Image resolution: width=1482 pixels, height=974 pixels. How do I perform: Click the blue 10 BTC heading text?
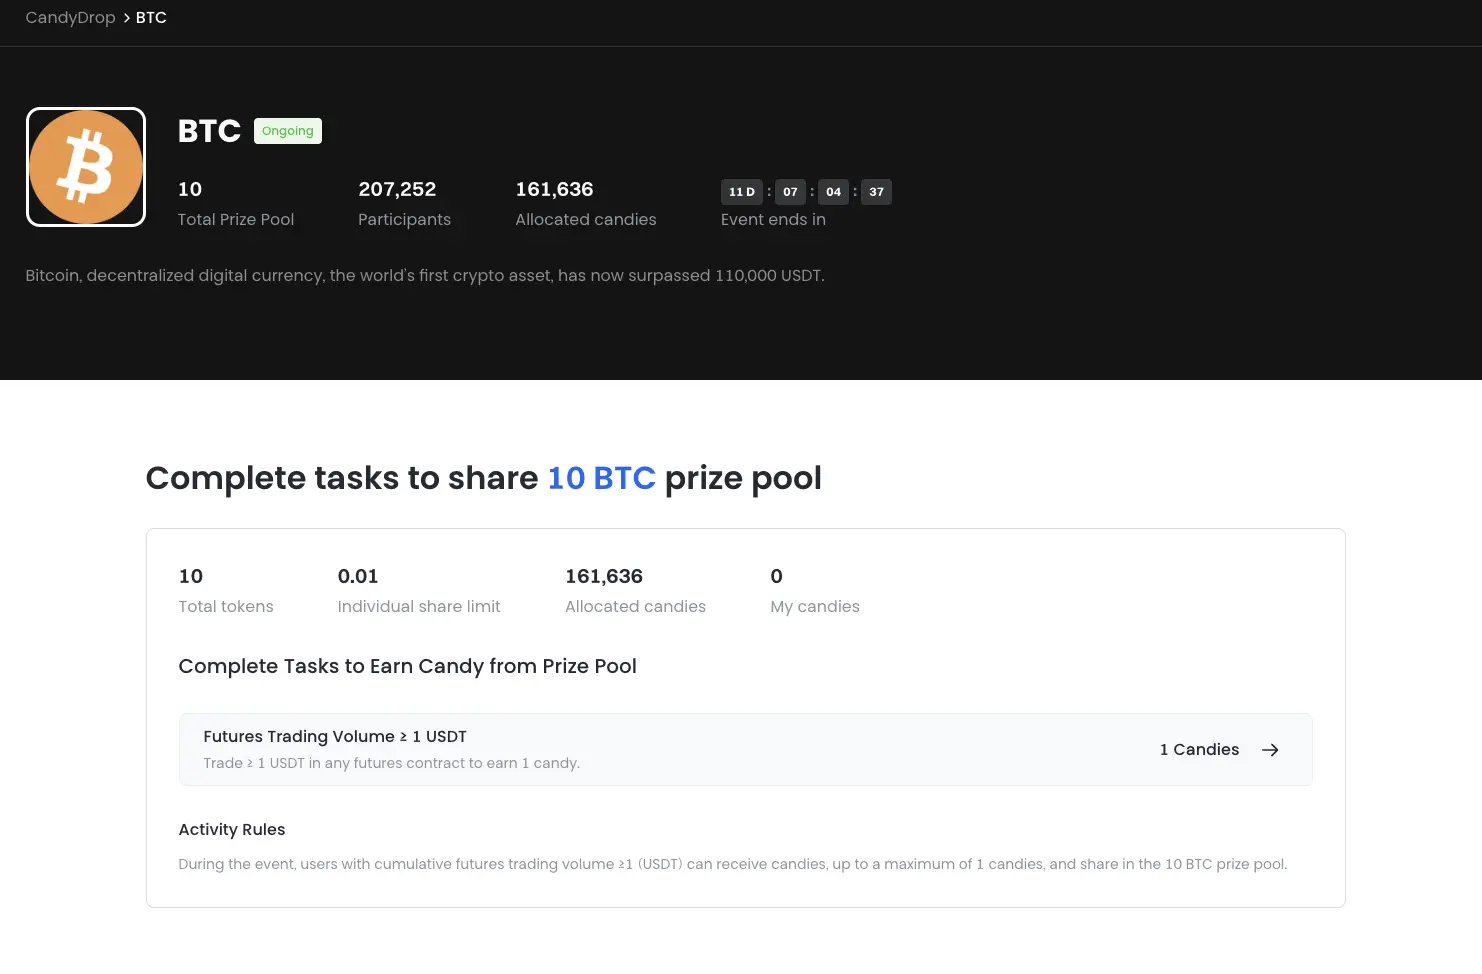point(601,478)
